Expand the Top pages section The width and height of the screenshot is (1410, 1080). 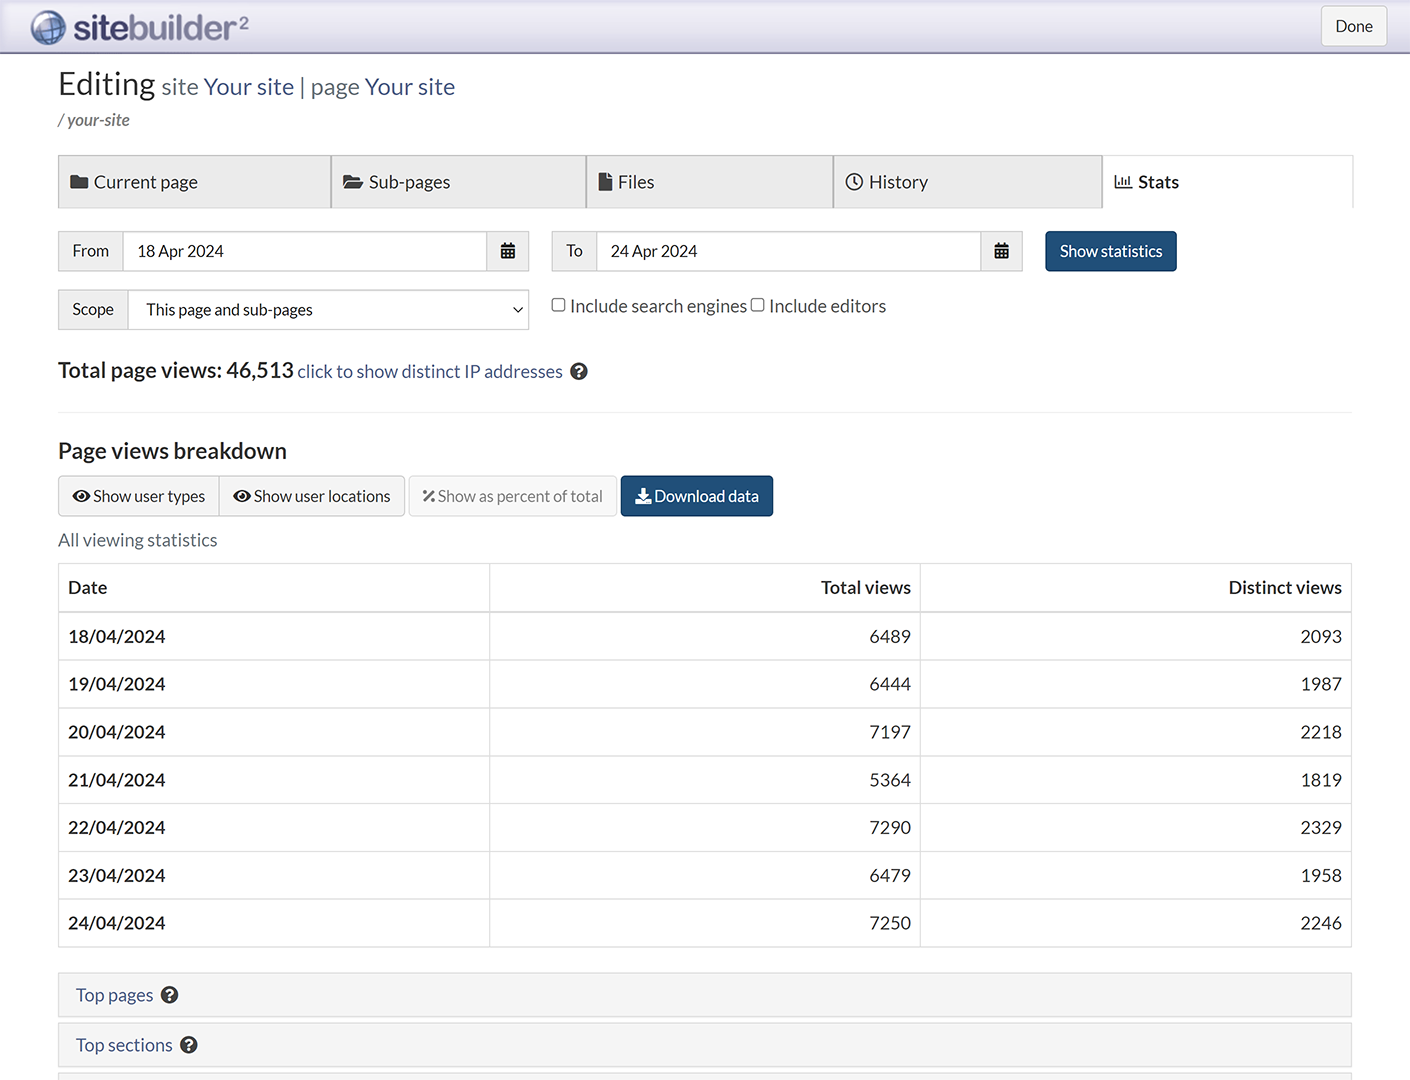[x=115, y=995]
